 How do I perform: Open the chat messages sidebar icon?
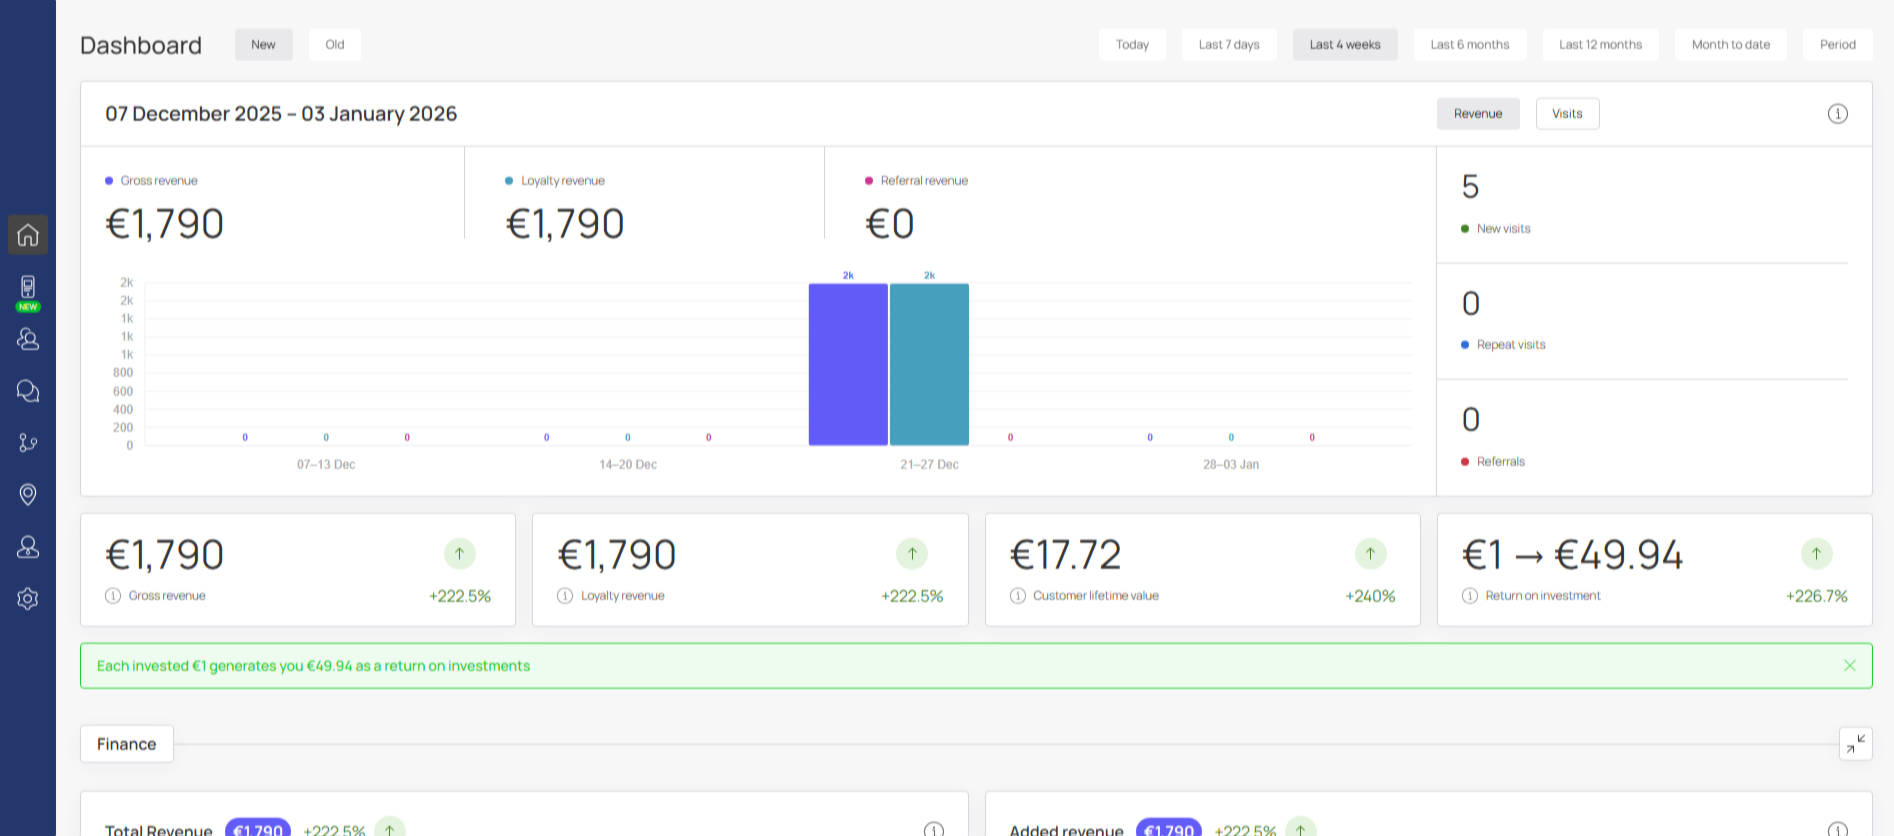28,391
